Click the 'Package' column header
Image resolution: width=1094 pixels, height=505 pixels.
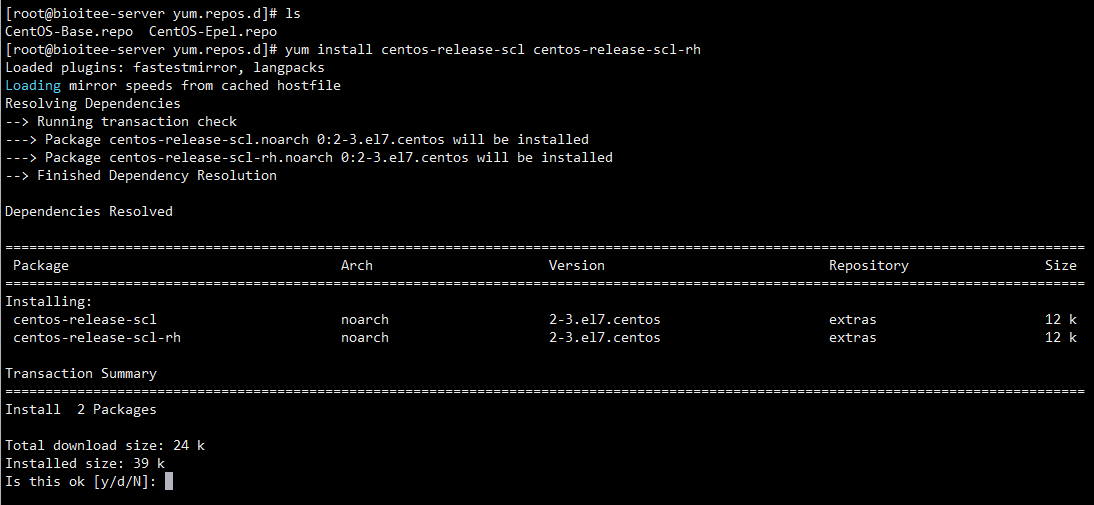click(40, 266)
